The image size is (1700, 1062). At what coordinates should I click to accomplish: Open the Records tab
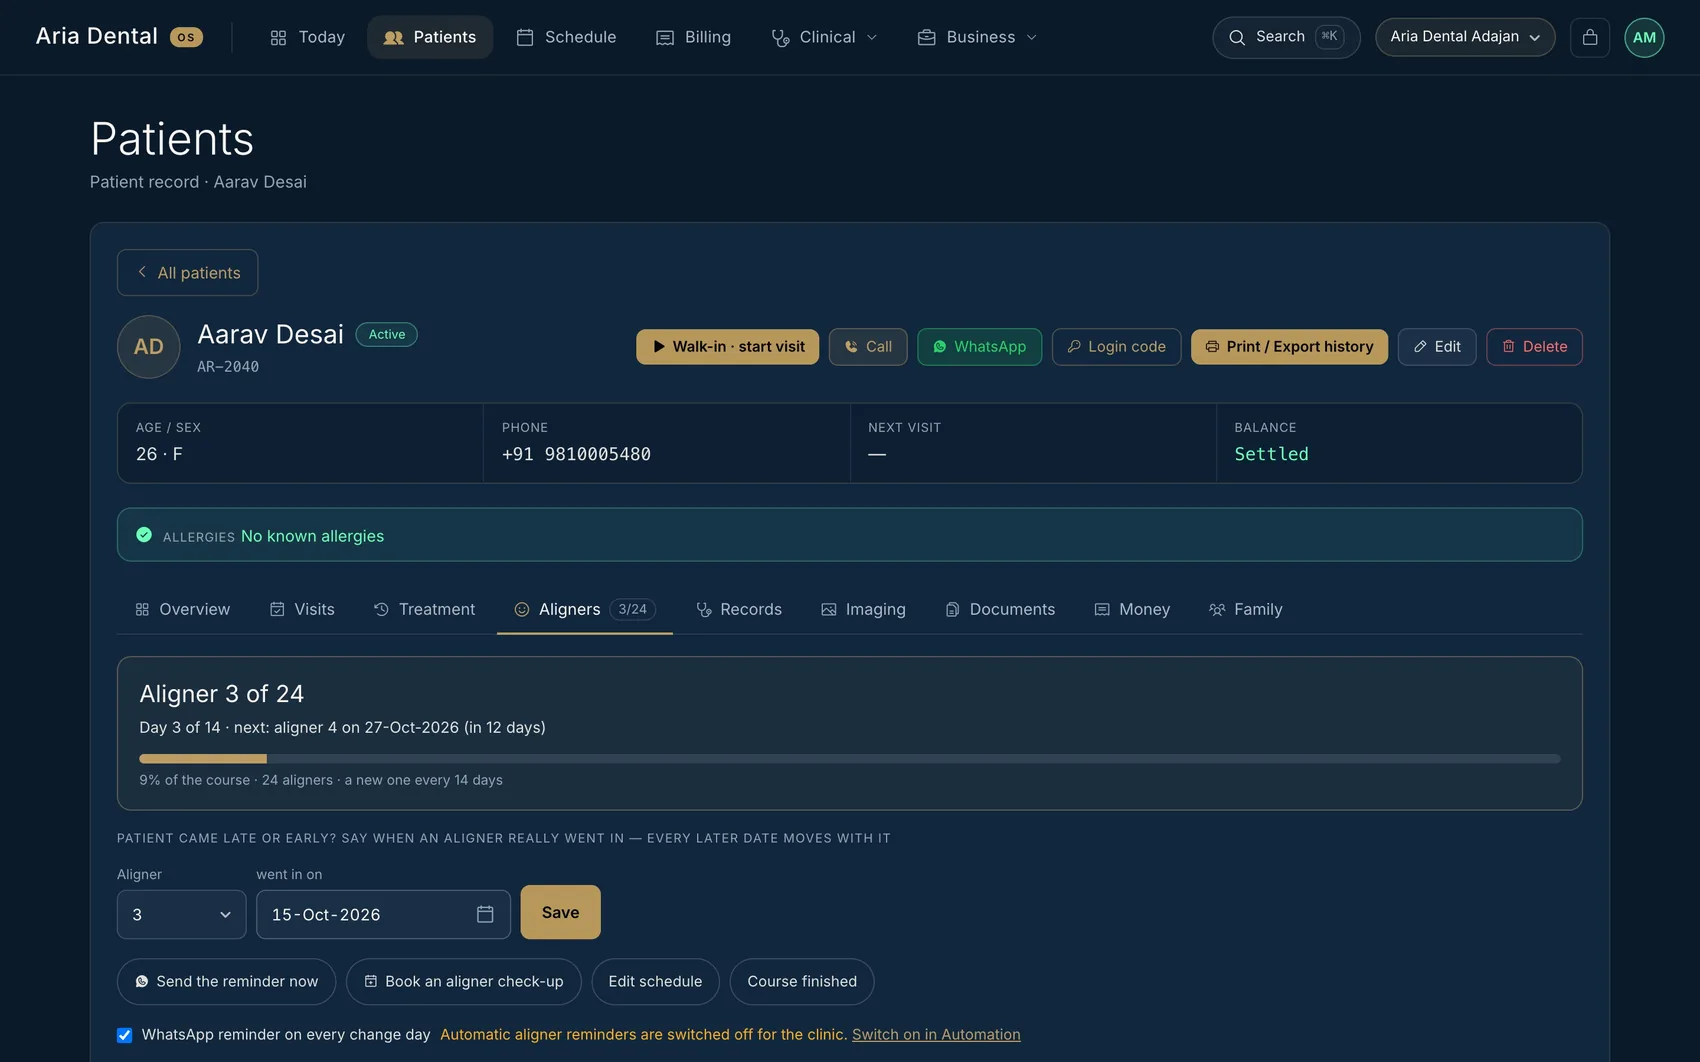pos(739,609)
